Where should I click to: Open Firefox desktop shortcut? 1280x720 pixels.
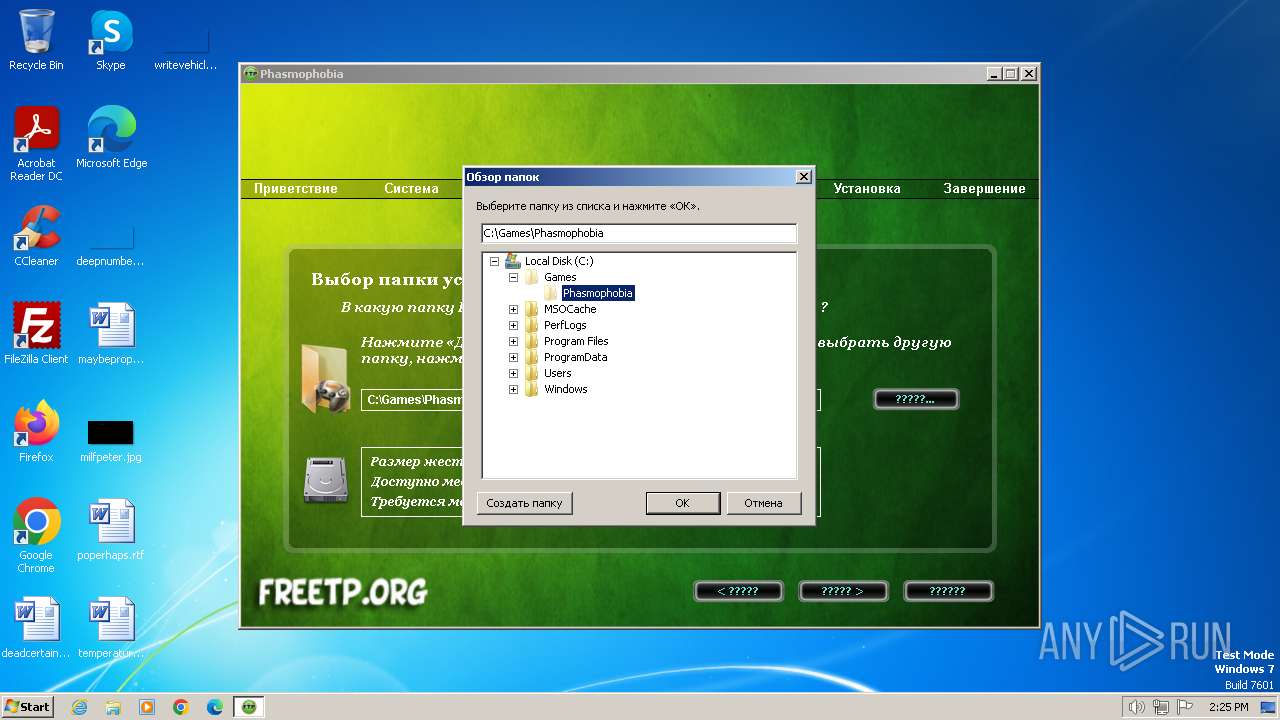(36, 432)
